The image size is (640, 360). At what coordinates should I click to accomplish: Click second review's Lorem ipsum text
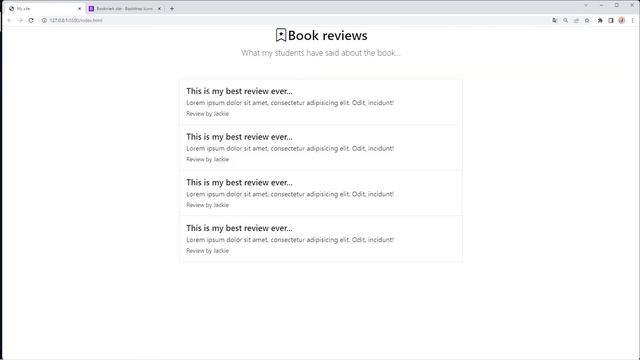coord(290,149)
